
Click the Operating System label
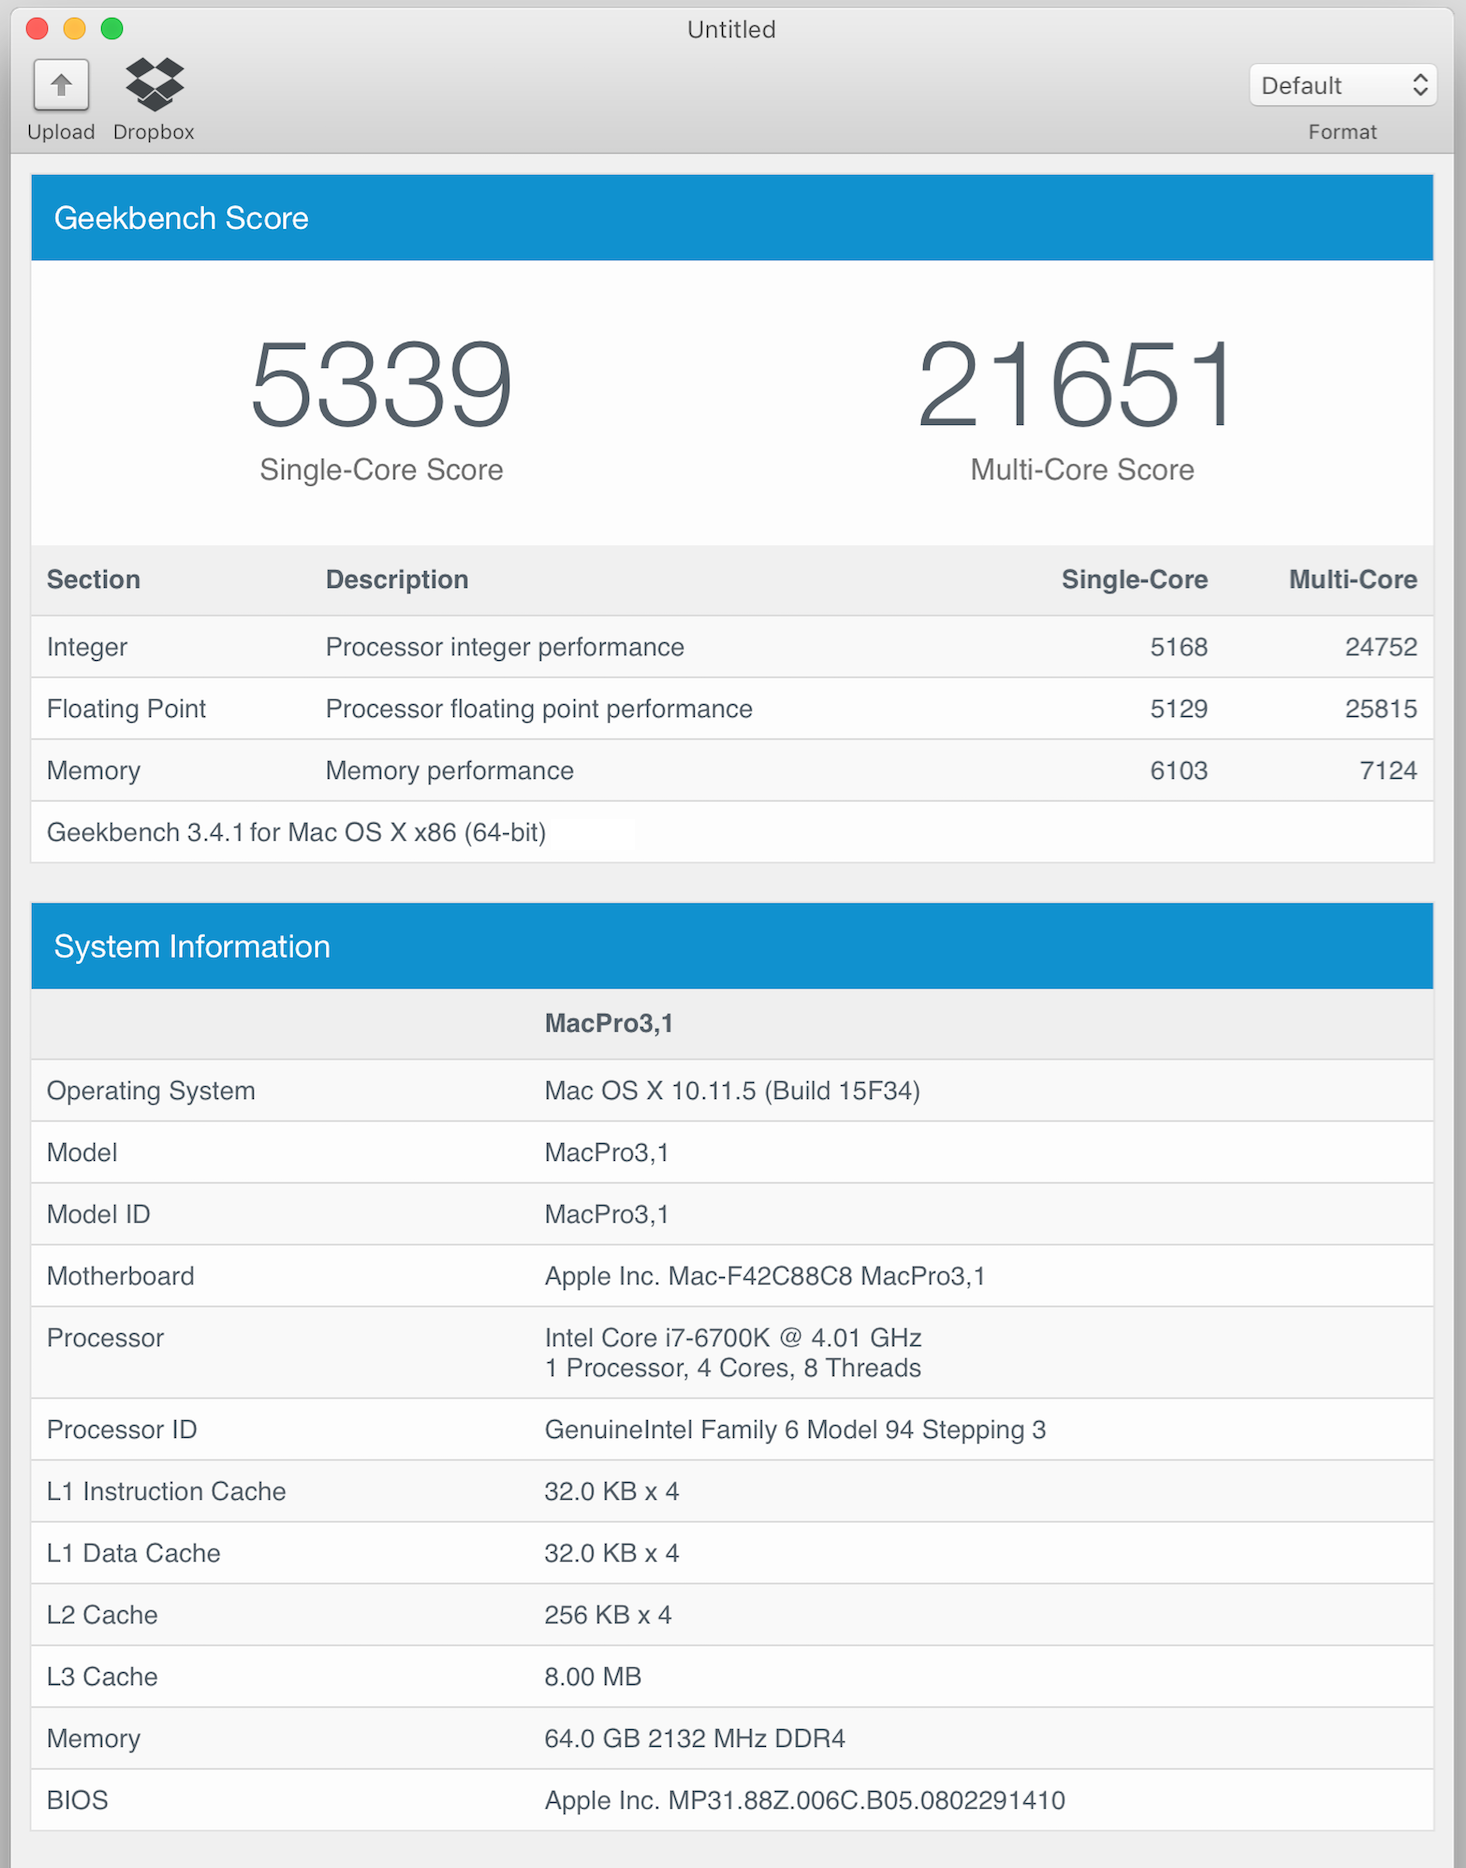point(151,1091)
